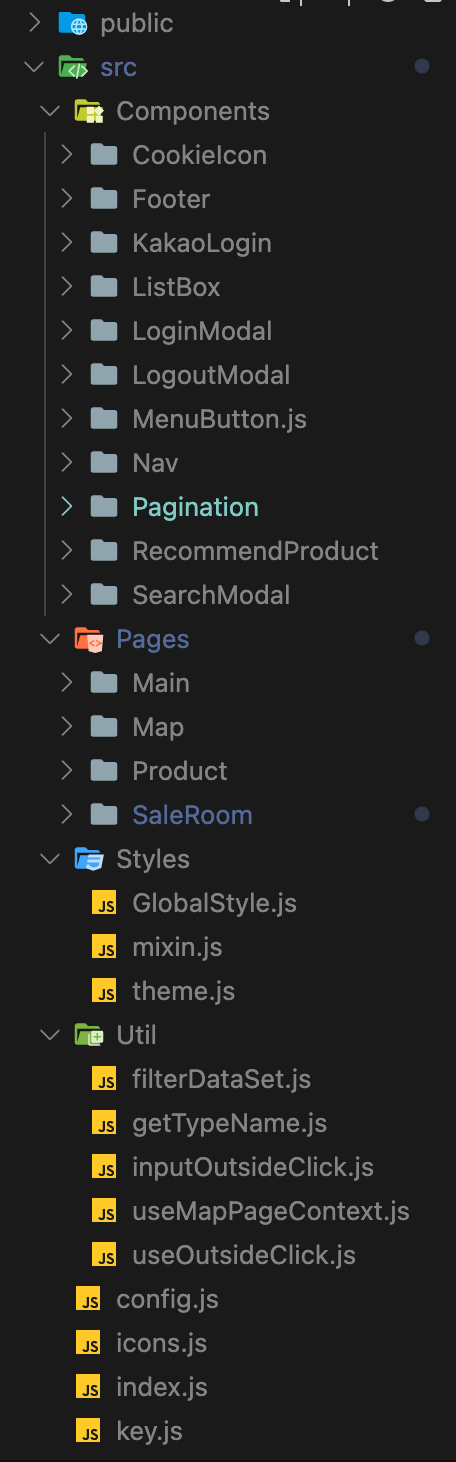Click the yellow Components folder icon
The width and height of the screenshot is (456, 1462).
pos(88,111)
